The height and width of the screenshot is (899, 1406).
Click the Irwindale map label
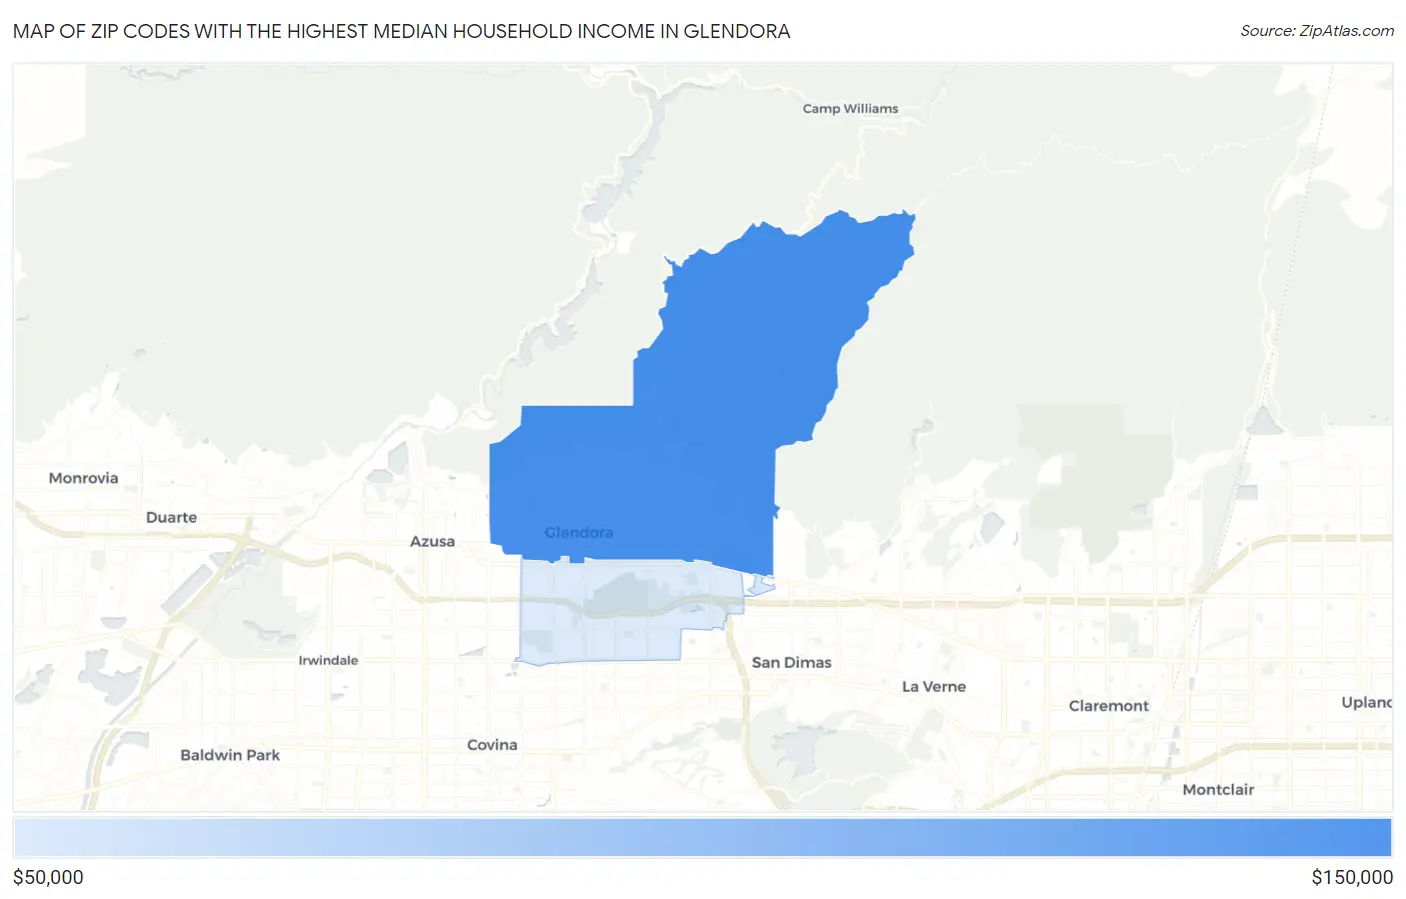[328, 660]
